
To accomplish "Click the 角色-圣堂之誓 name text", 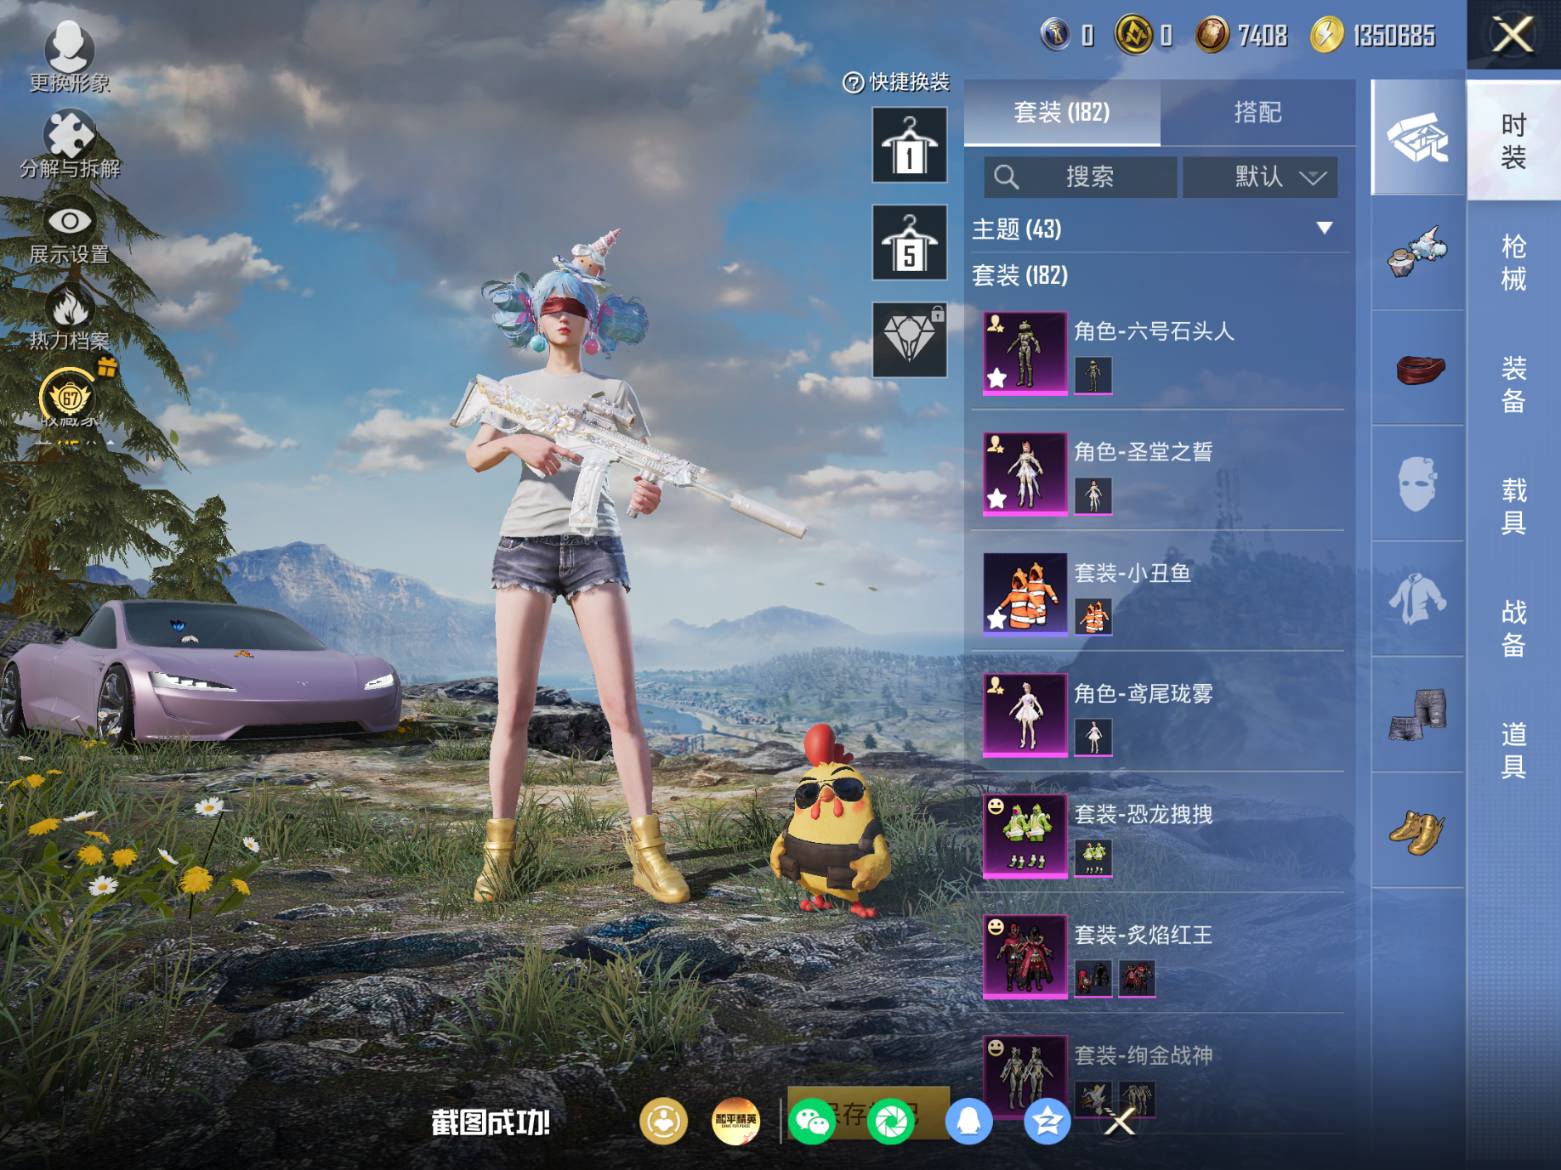I will (x=1143, y=452).
